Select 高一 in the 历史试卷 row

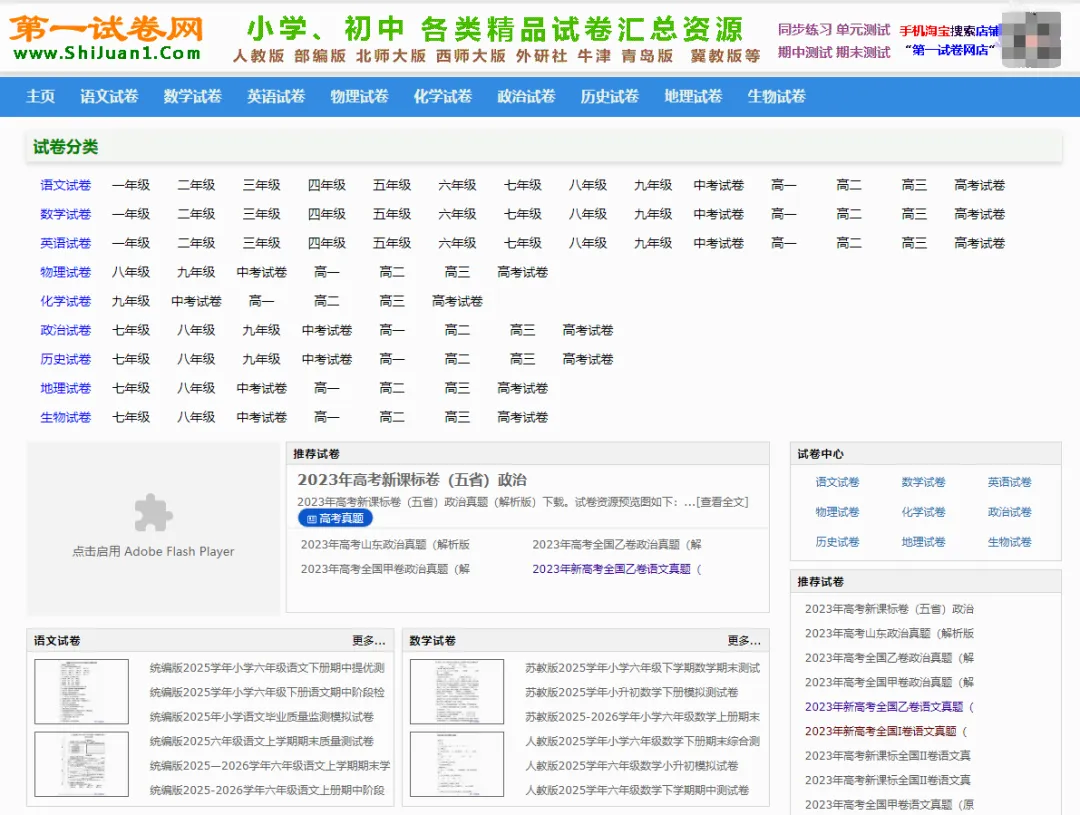click(x=392, y=359)
